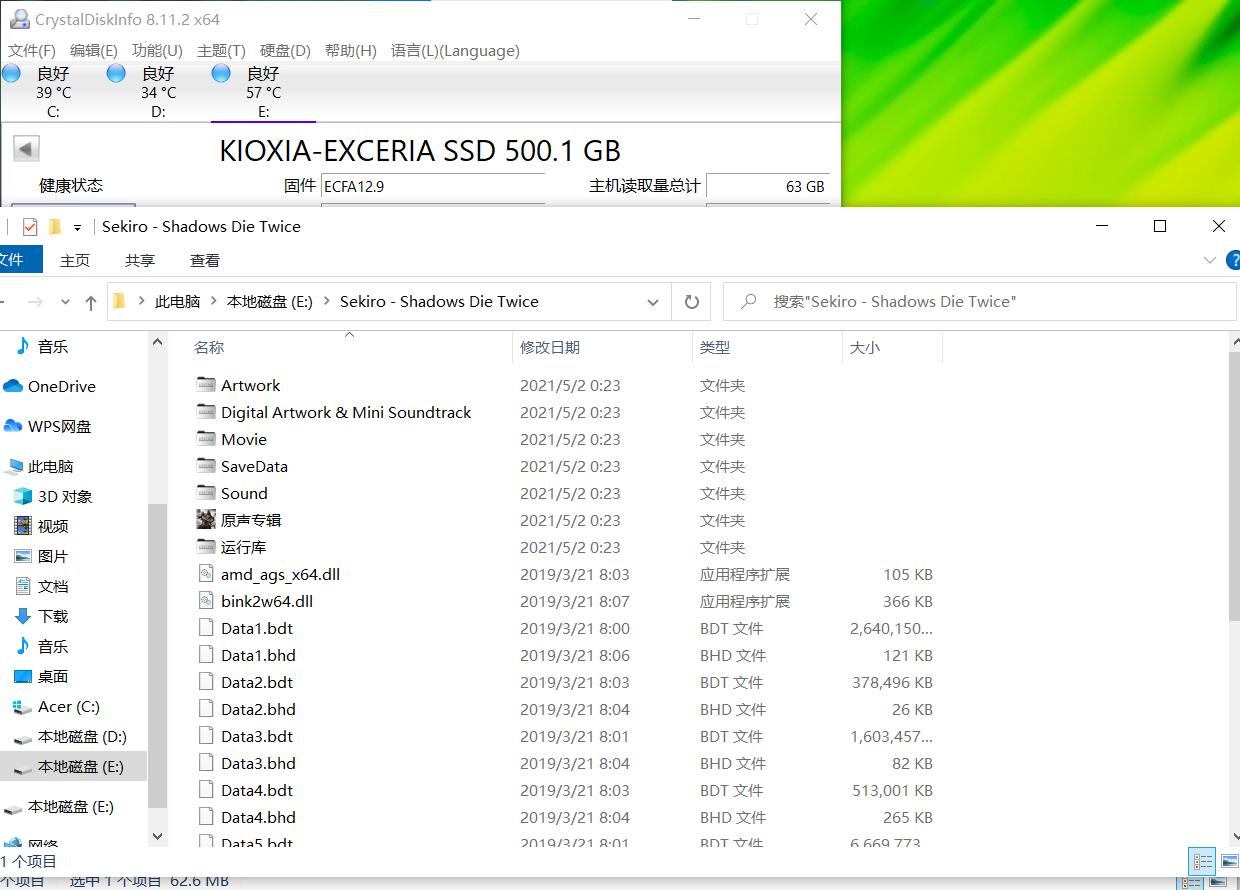
Task: Switch to details view icon at bottom right
Action: (x=1201, y=861)
